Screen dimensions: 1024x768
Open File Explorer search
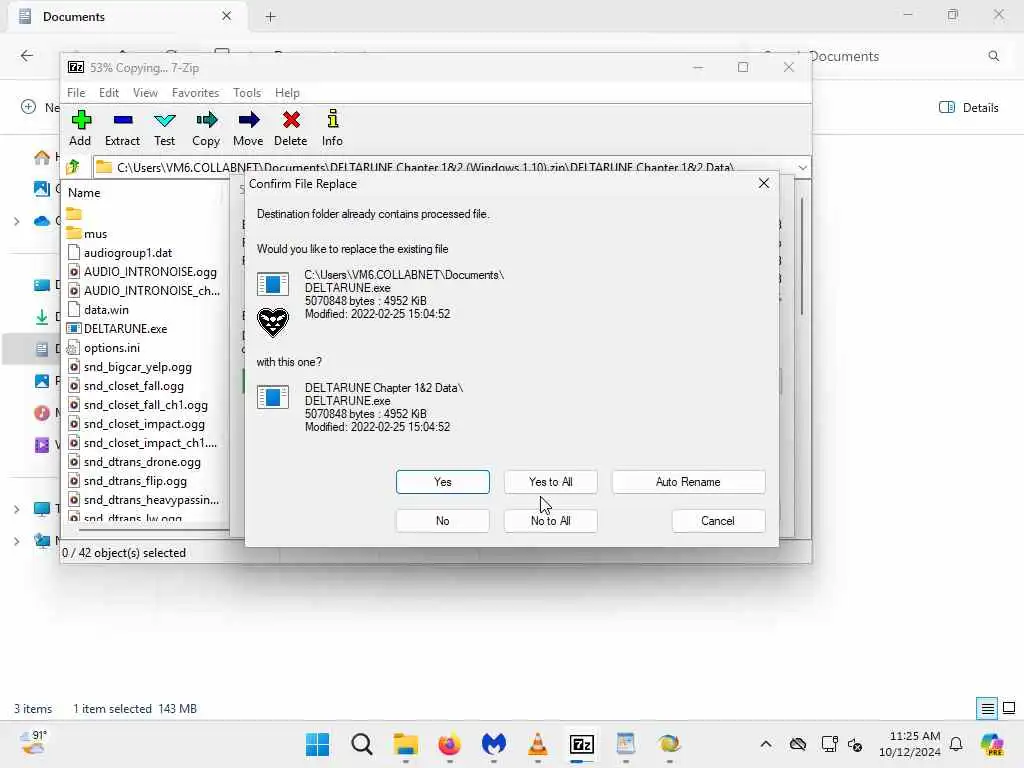point(993,56)
